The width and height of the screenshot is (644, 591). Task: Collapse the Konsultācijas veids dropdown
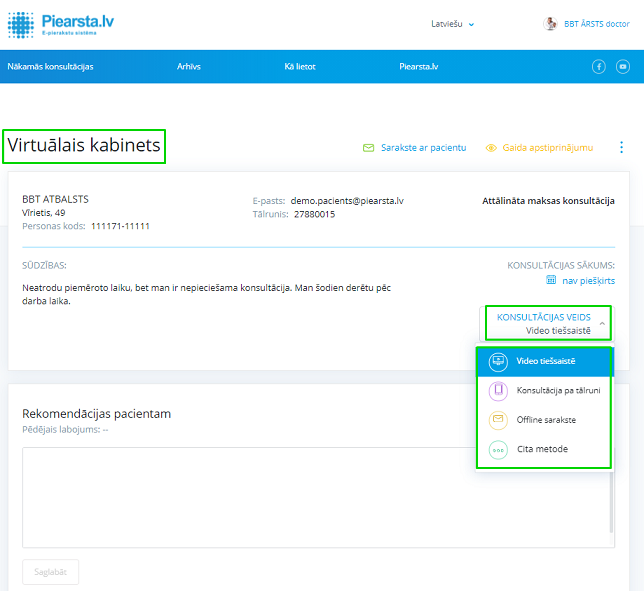click(602, 323)
